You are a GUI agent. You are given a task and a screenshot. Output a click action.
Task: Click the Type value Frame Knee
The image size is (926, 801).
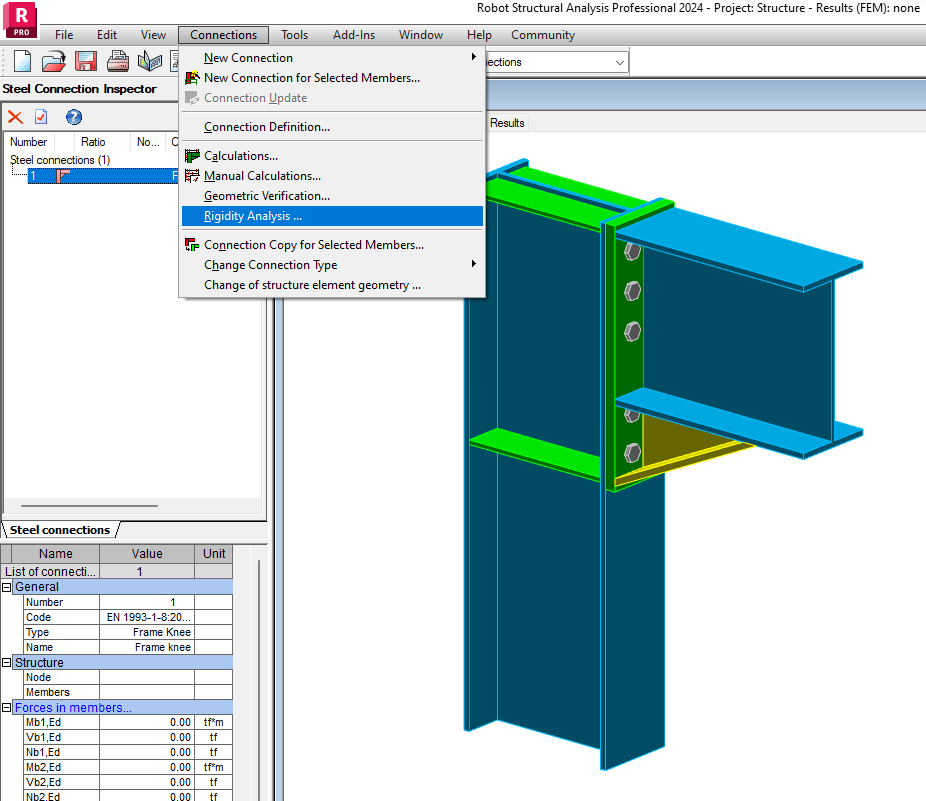[147, 632]
